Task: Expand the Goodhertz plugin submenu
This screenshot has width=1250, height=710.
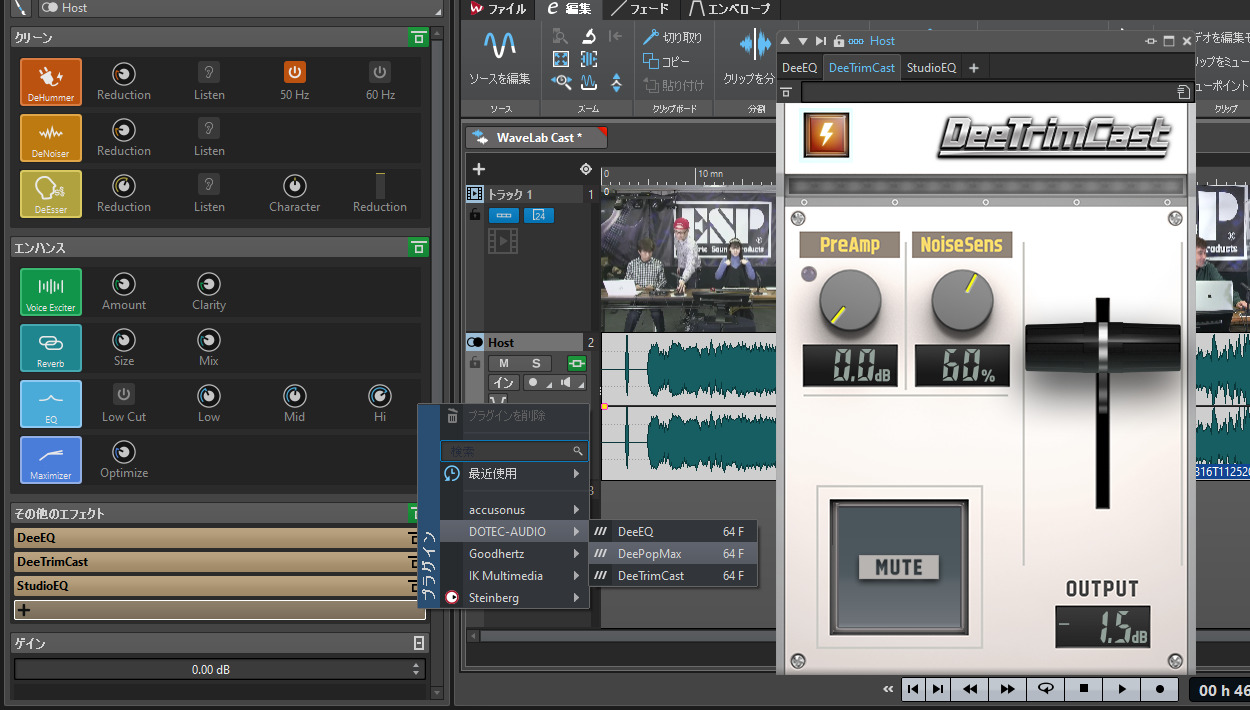Action: tap(515, 554)
